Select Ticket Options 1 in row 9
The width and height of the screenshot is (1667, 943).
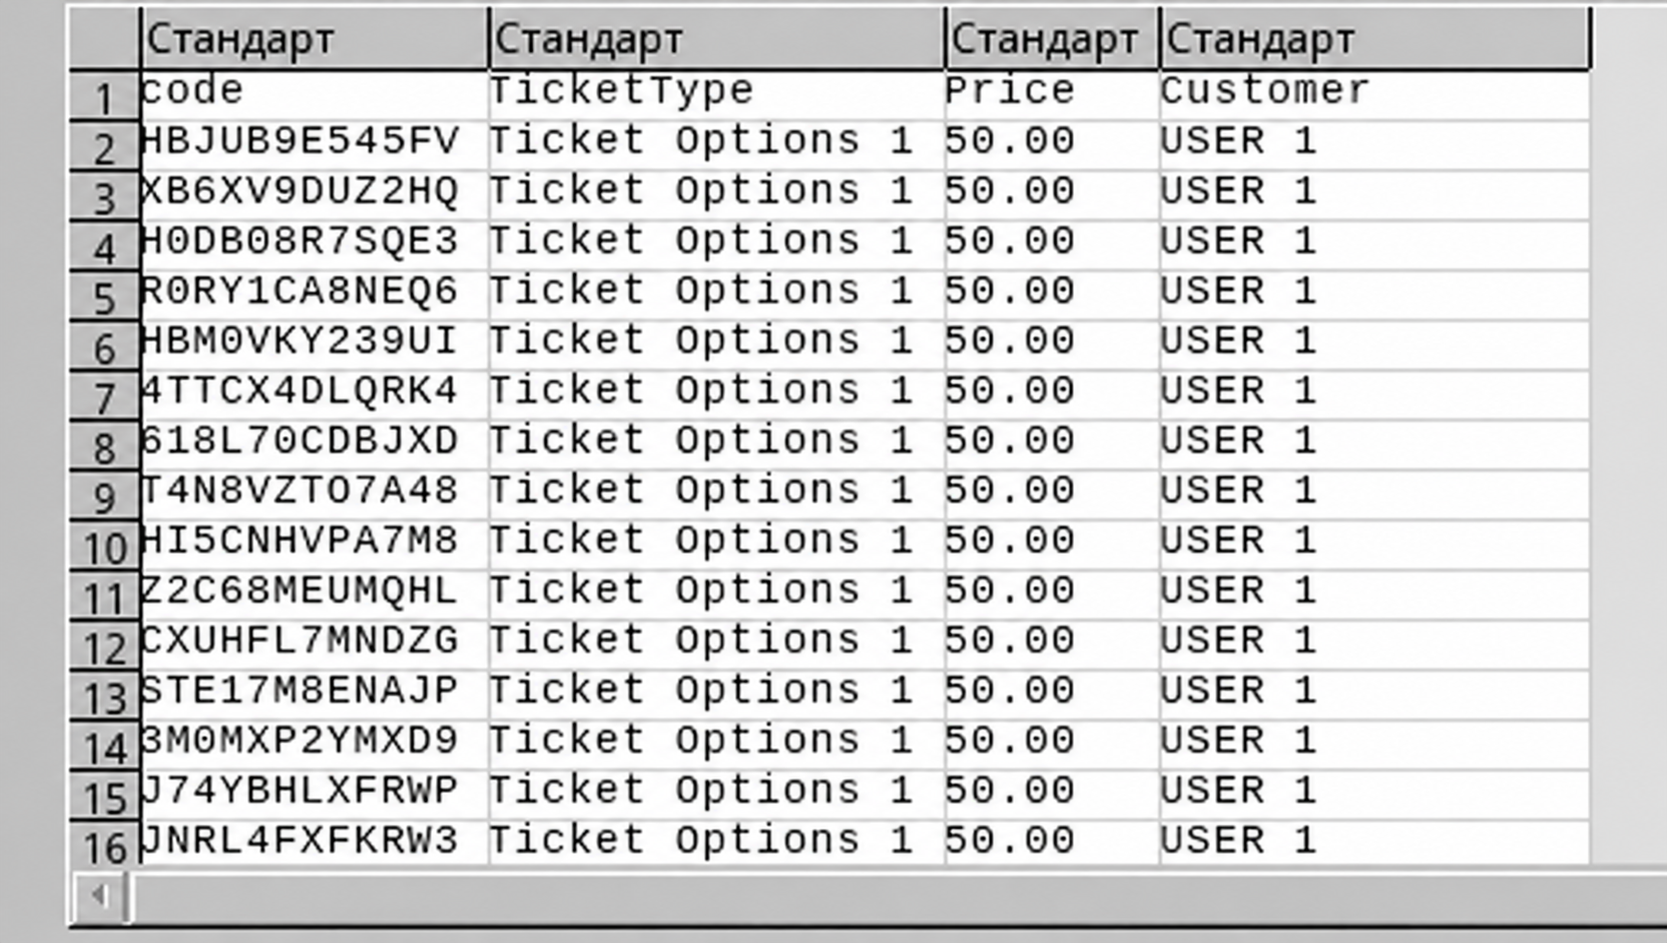[717, 495]
